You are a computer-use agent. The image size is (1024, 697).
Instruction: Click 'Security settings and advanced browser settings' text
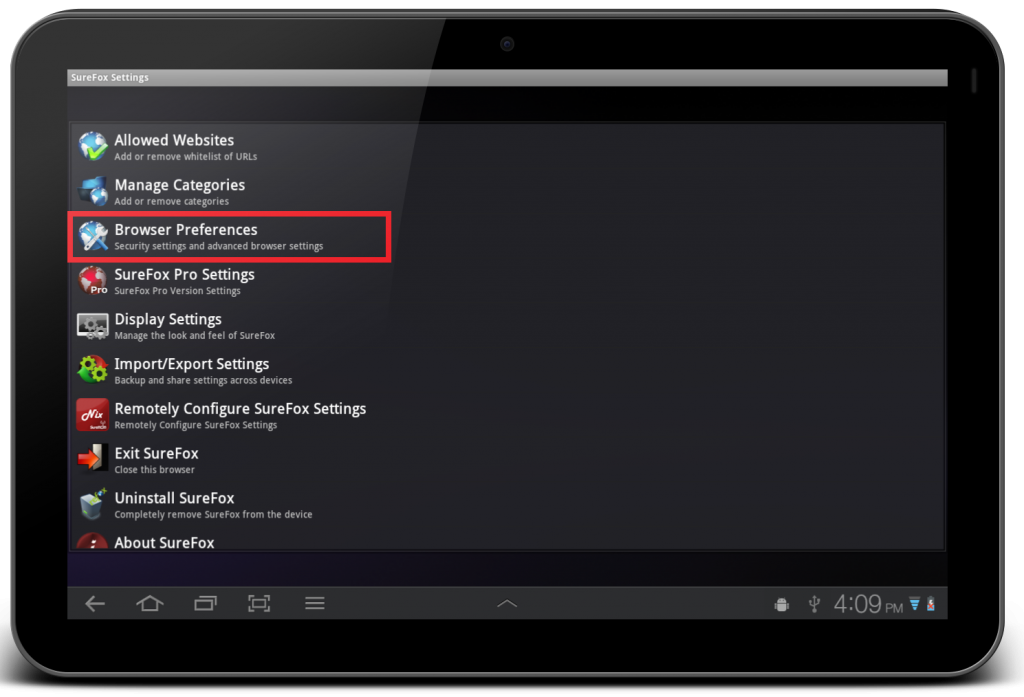click(x=219, y=246)
